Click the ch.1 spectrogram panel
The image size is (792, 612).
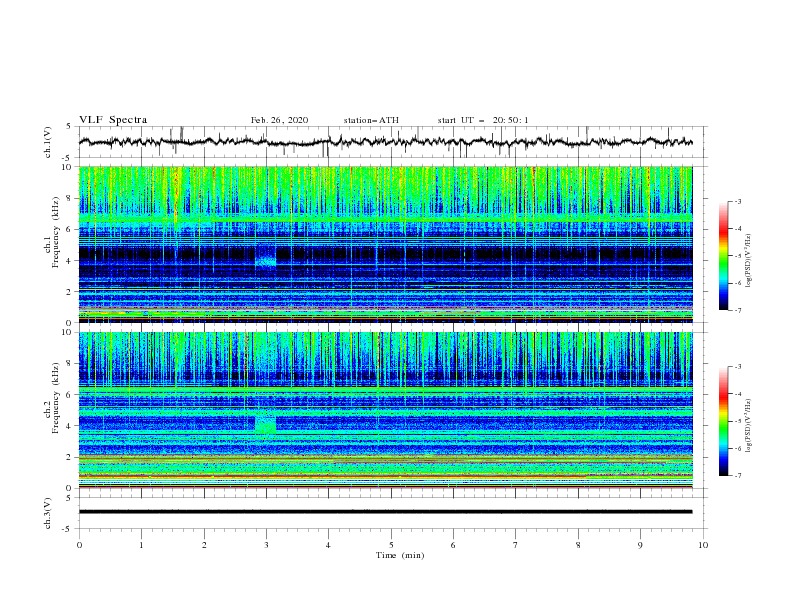point(385,244)
